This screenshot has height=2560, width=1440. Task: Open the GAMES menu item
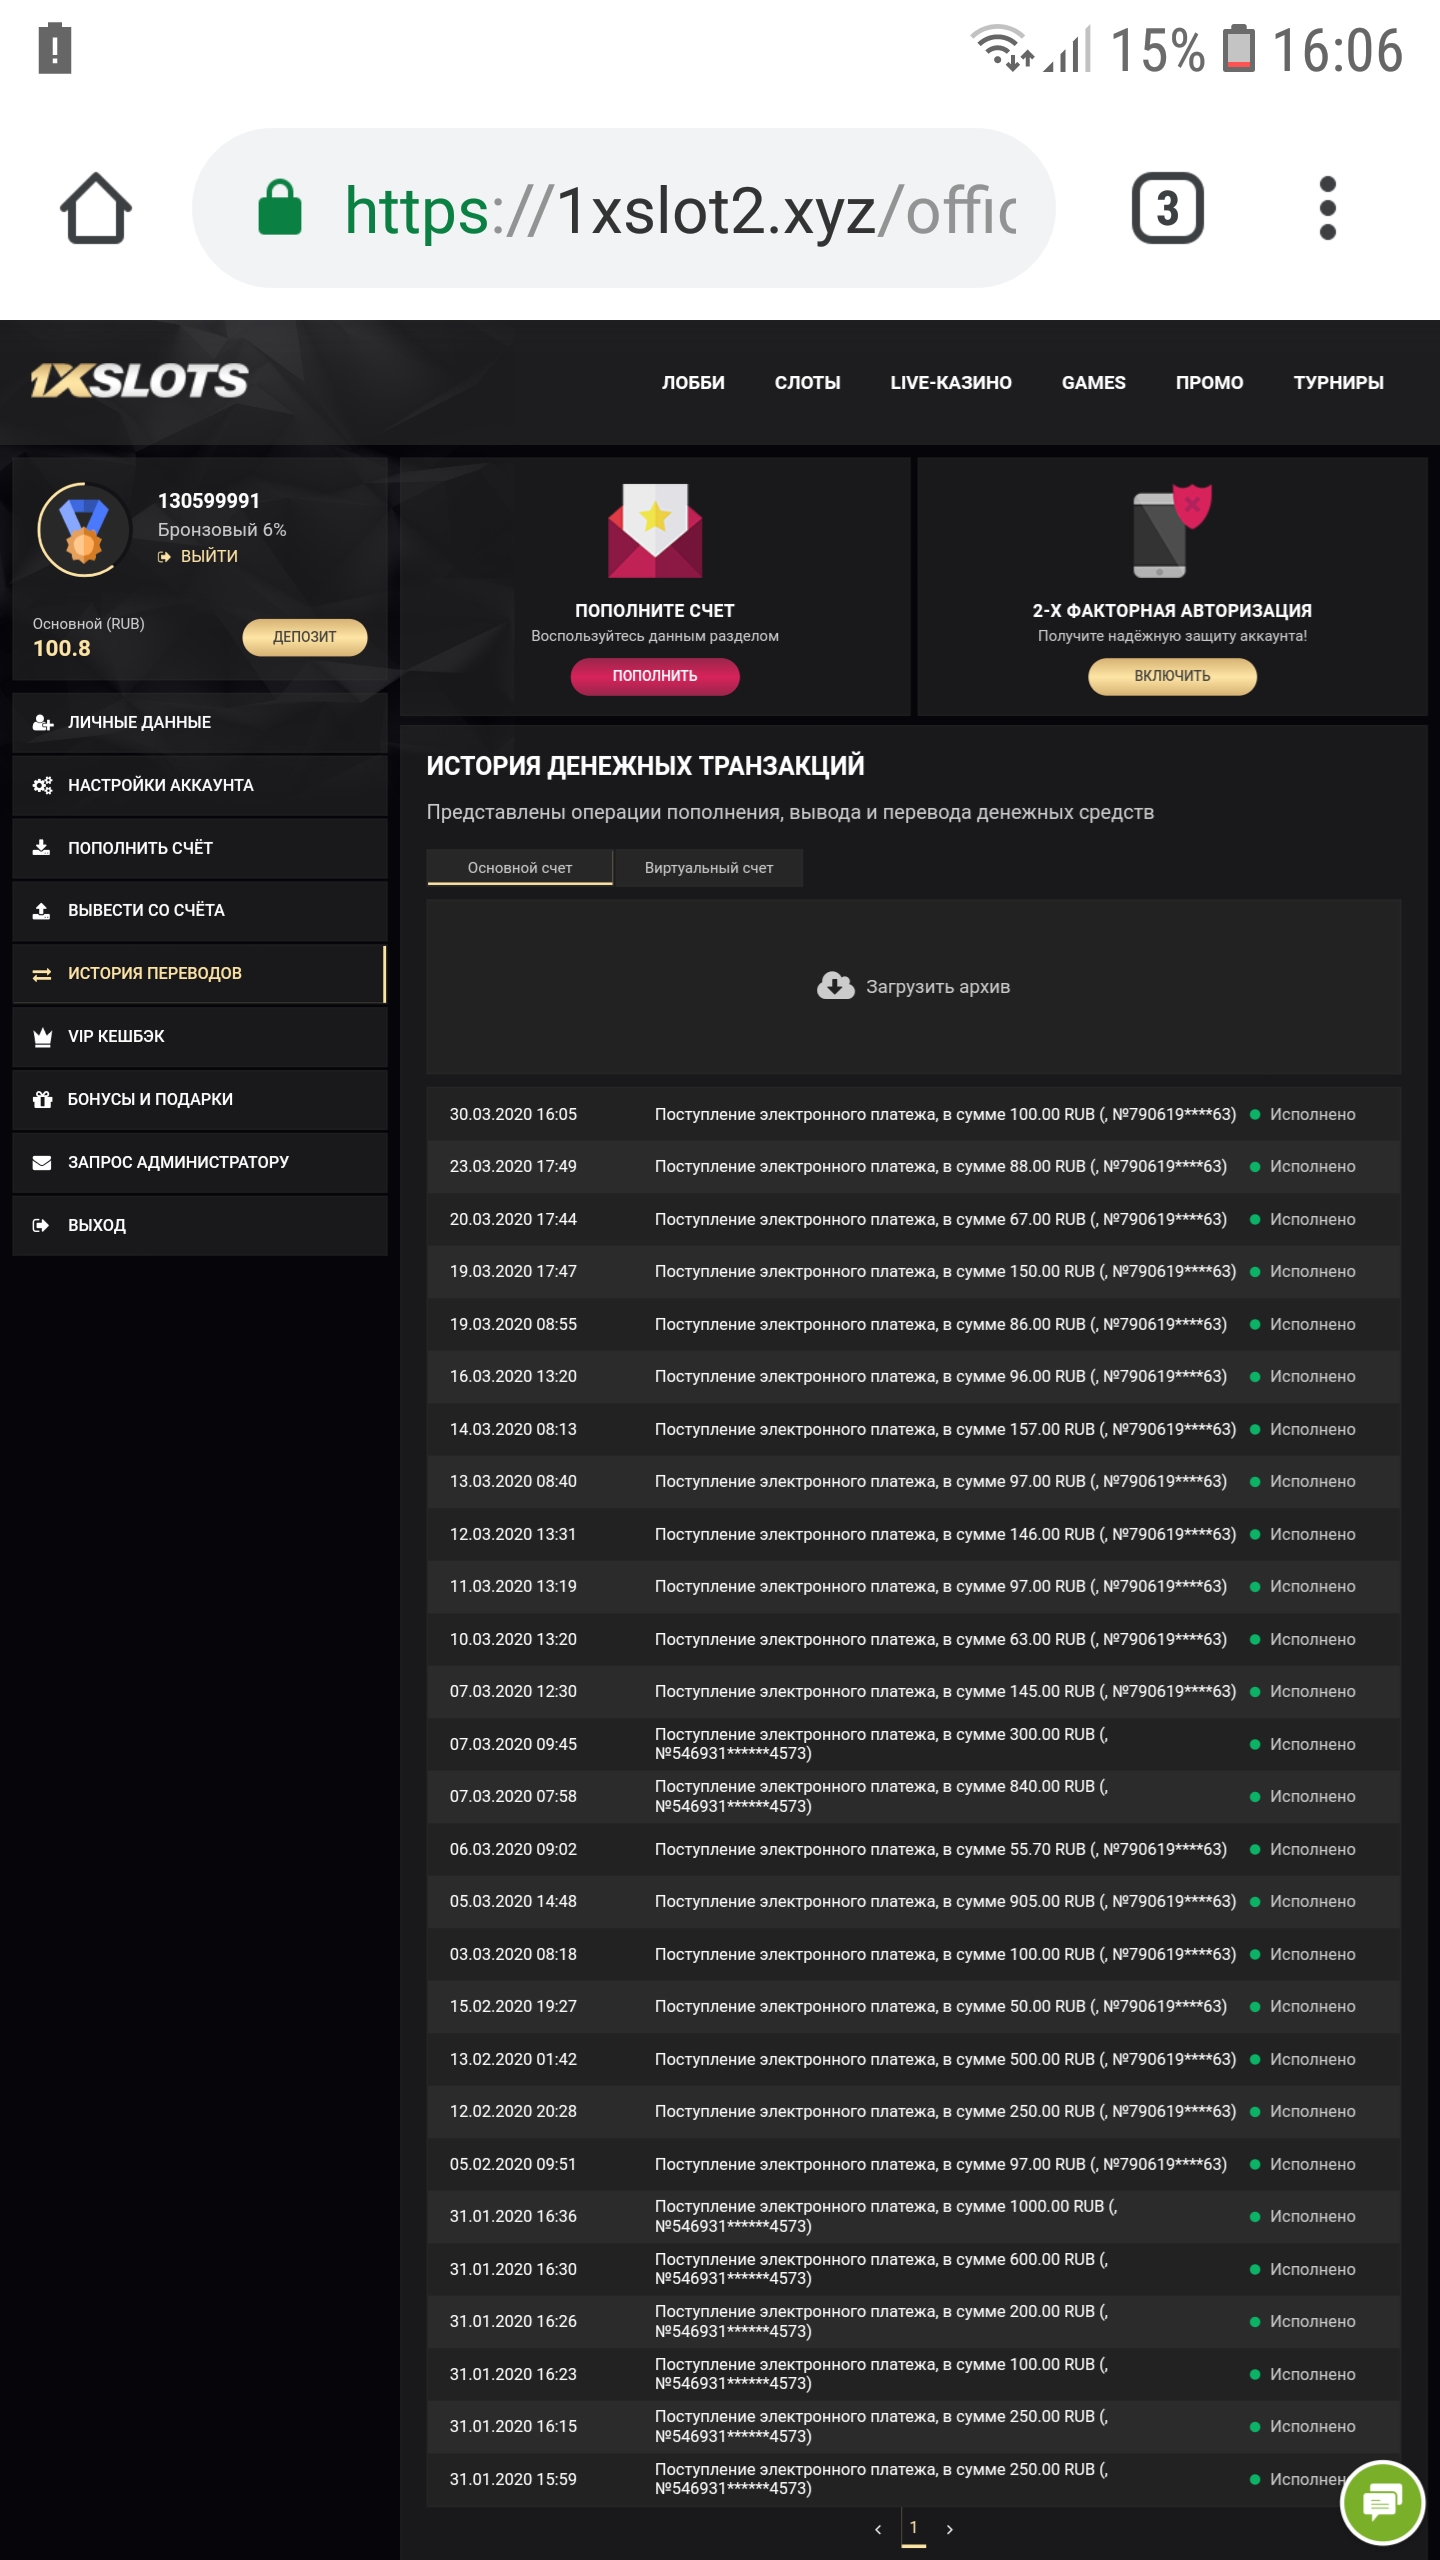1093,383
